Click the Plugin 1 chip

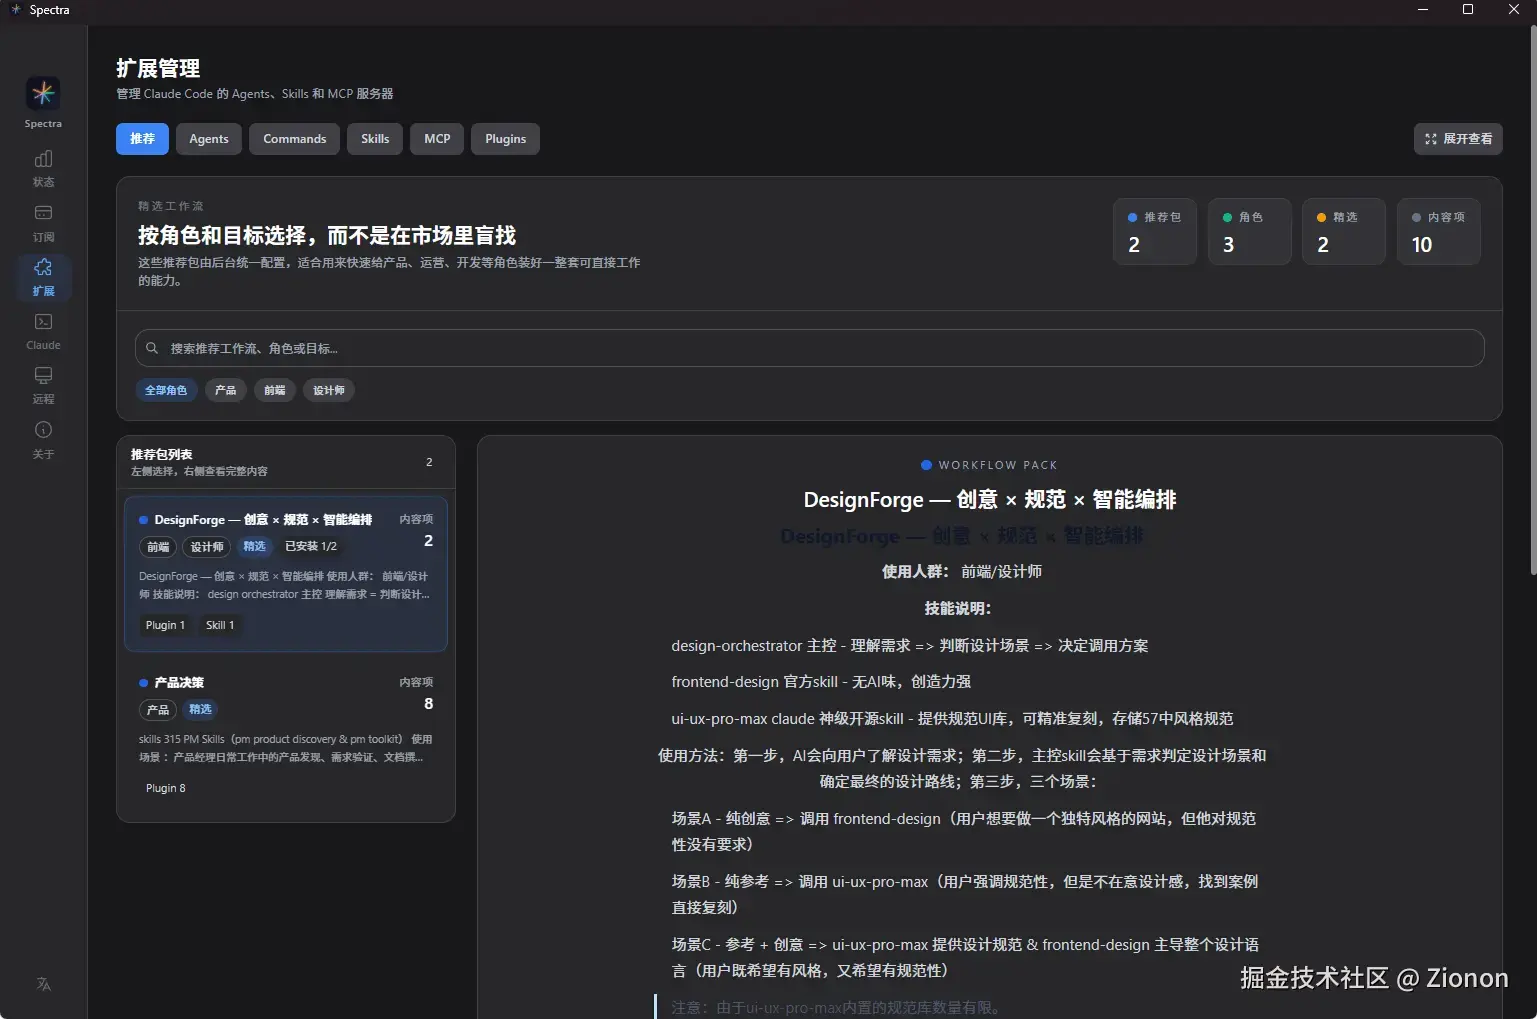point(165,625)
